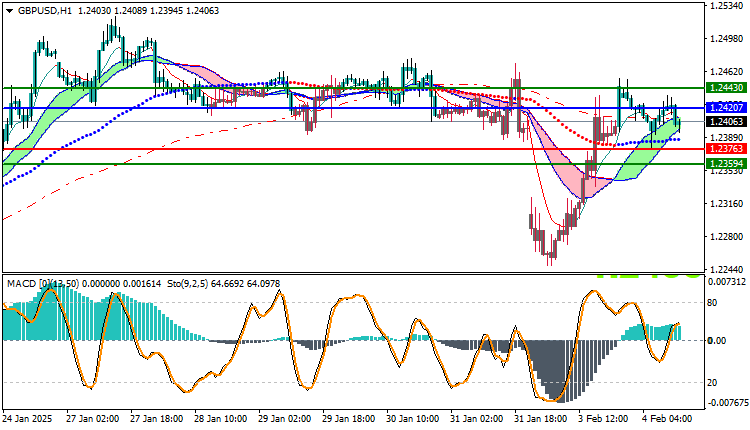Click the 29 Jan 18:00 time label

coord(349,419)
